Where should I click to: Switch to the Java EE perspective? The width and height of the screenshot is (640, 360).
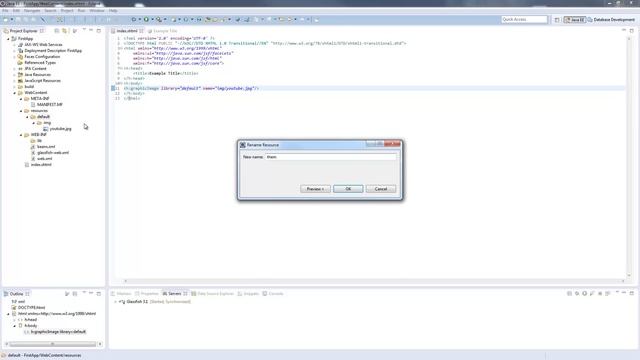[x=575, y=20]
